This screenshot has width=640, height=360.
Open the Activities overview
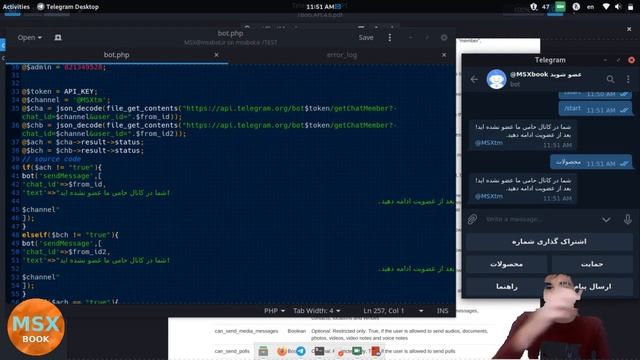tap(16, 7)
